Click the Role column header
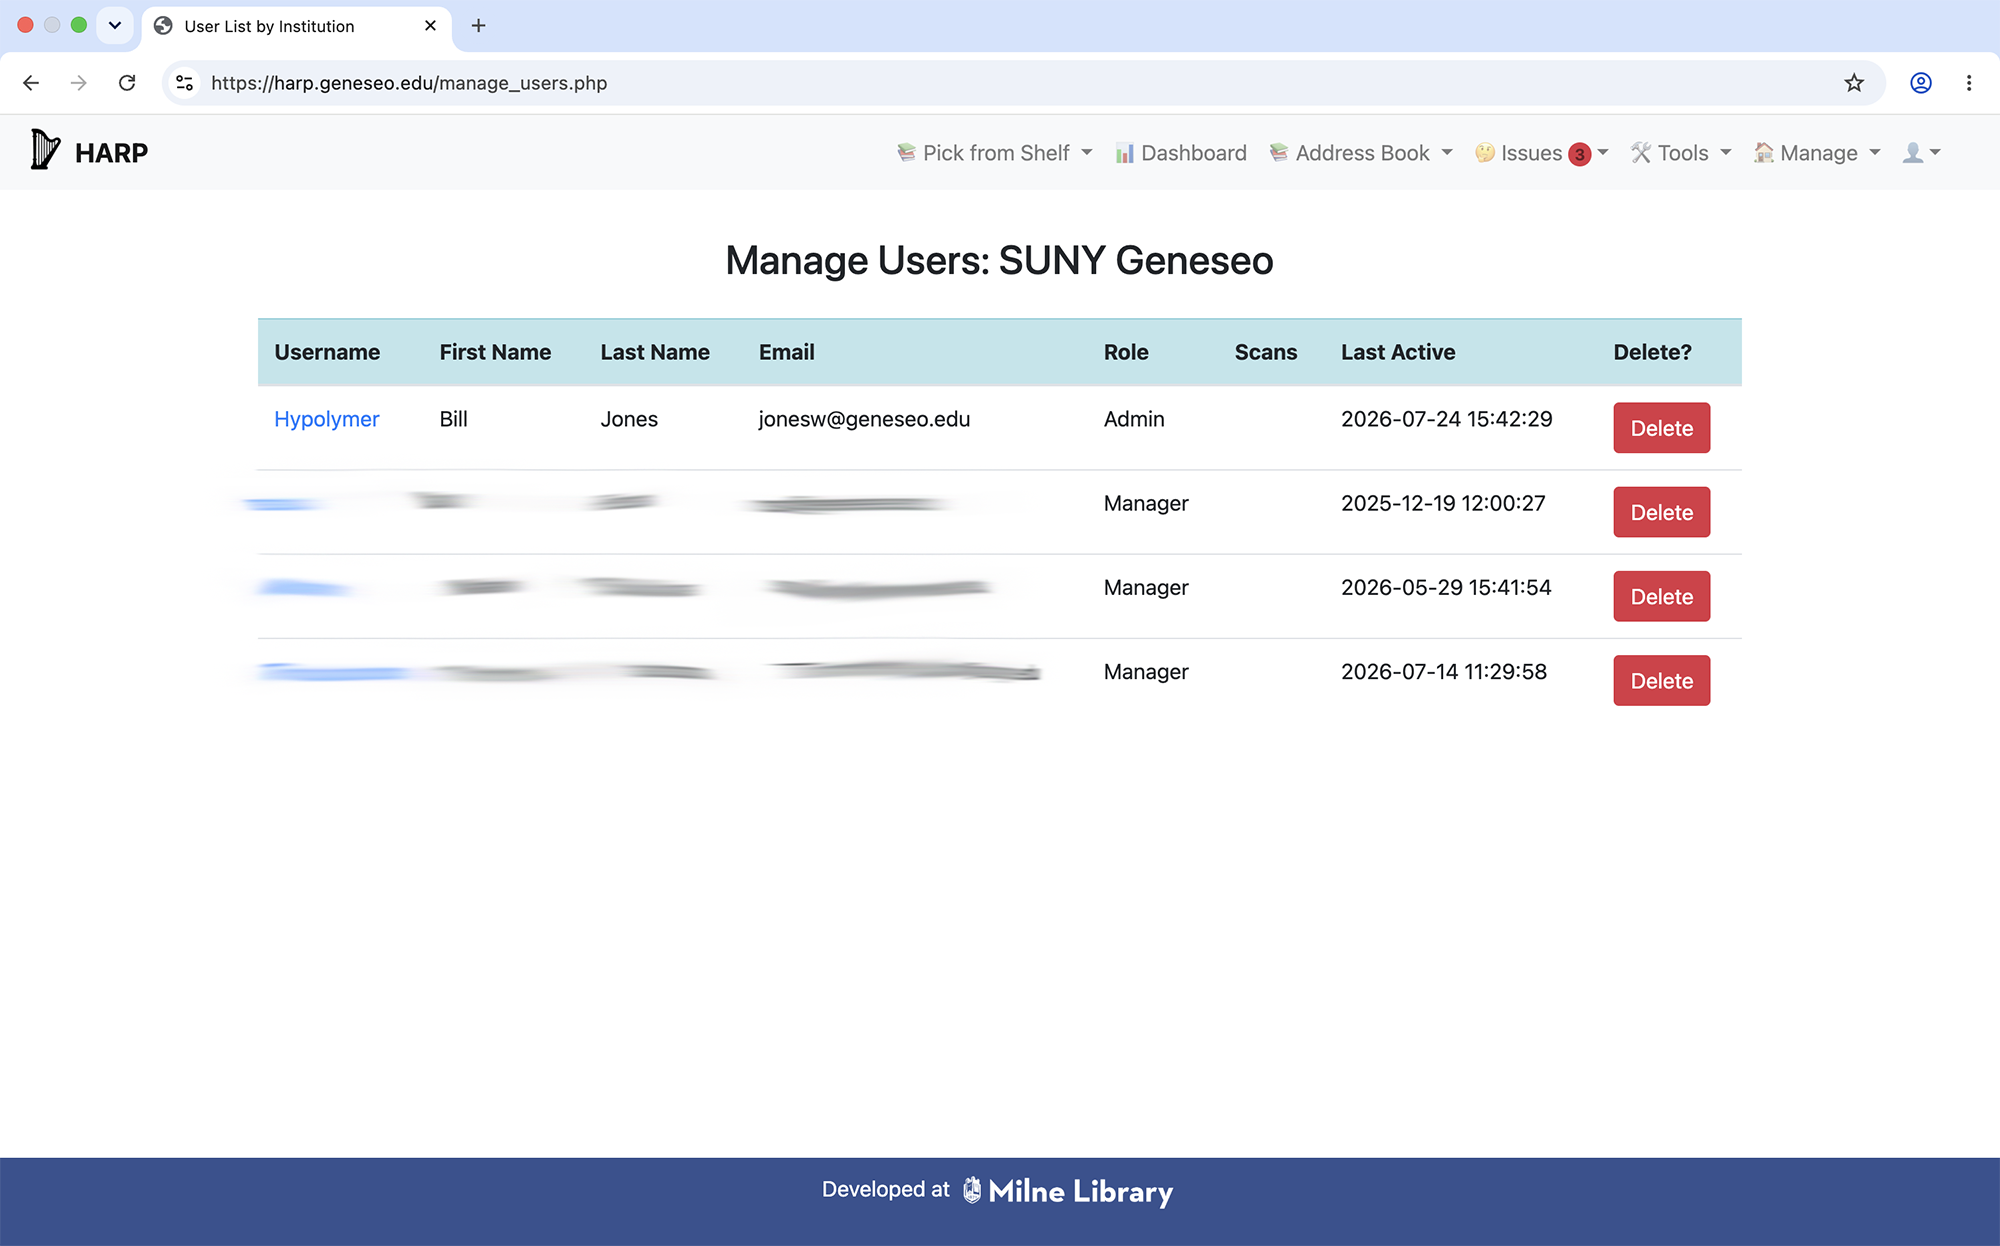Image resolution: width=2000 pixels, height=1246 pixels. [x=1126, y=352]
